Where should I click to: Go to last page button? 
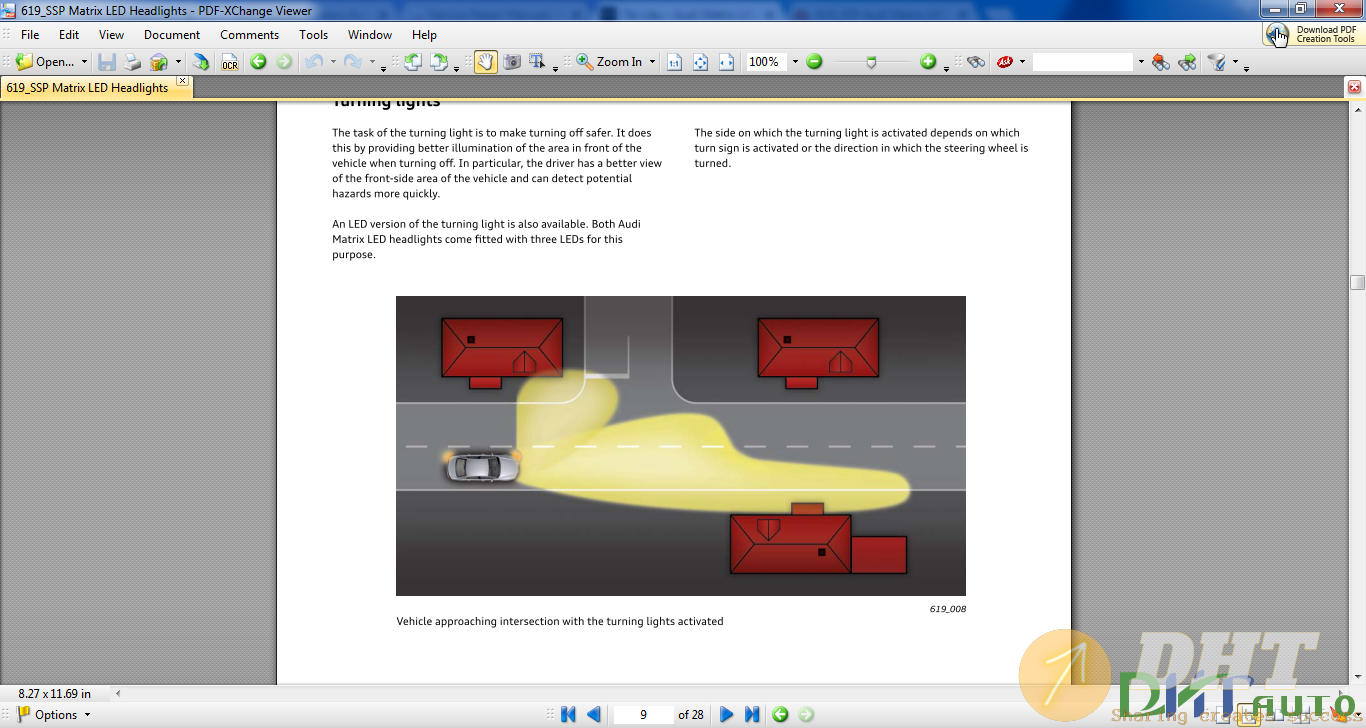coord(753,714)
